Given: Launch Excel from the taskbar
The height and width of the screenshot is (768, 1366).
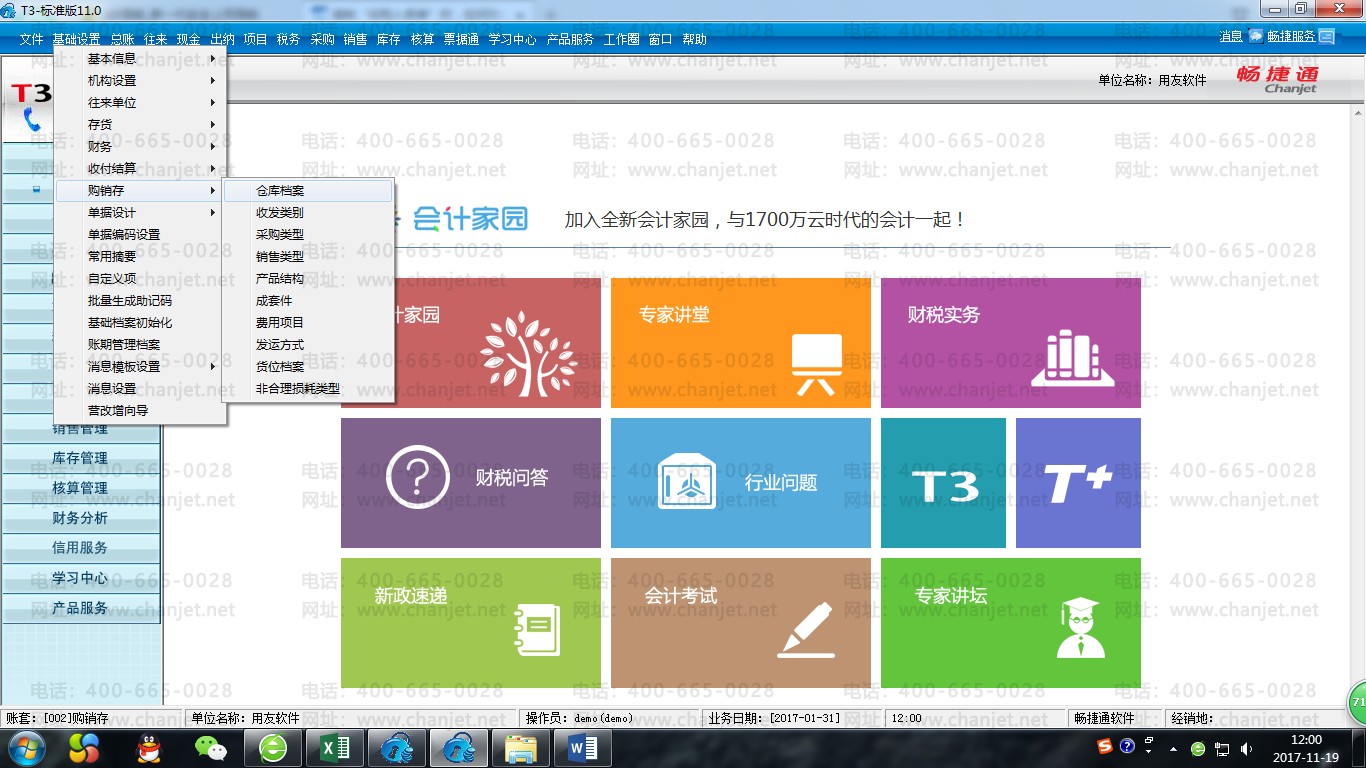Looking at the screenshot, I should pyautogui.click(x=335, y=748).
